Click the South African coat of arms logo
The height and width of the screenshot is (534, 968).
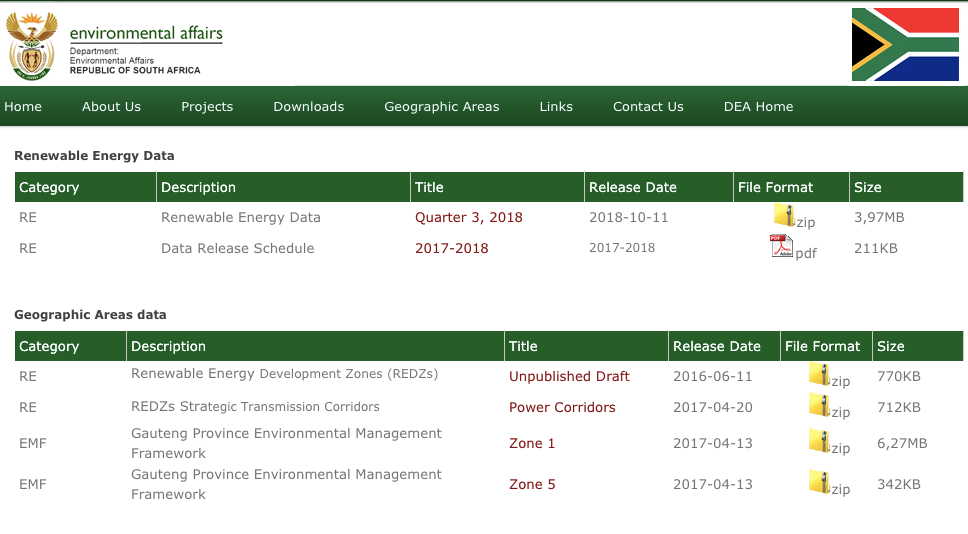(x=32, y=46)
